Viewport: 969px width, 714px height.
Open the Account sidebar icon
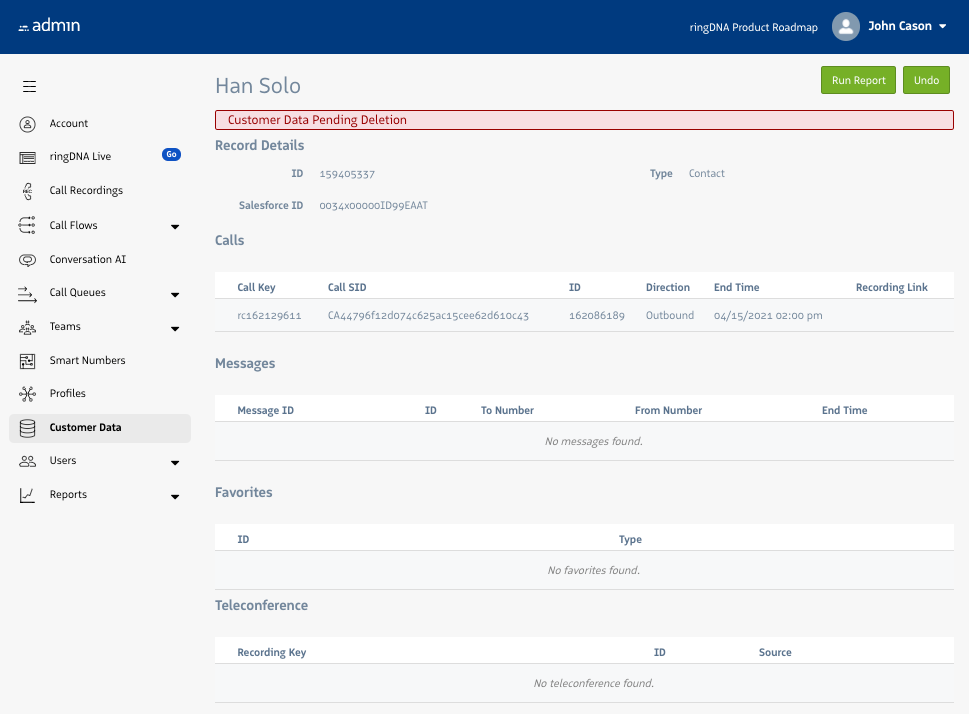28,124
